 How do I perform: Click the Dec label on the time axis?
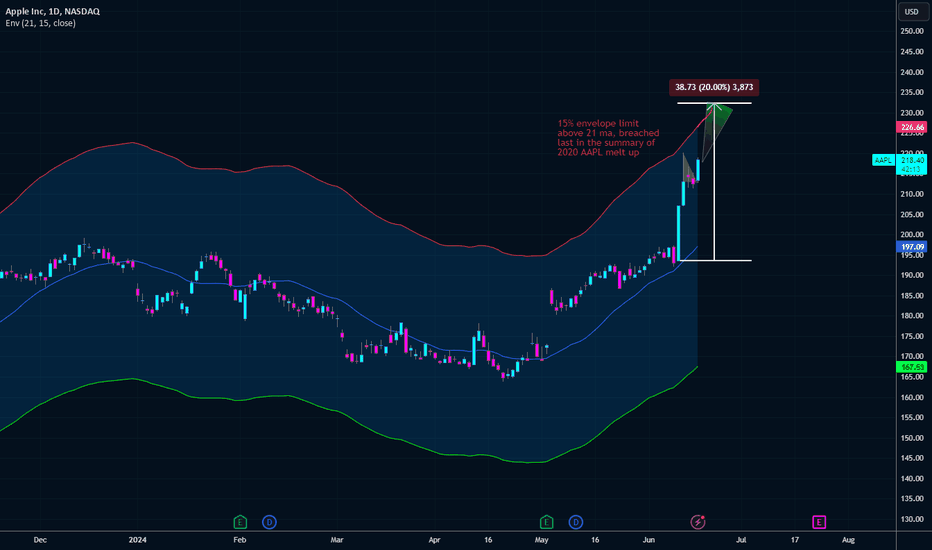click(x=40, y=540)
